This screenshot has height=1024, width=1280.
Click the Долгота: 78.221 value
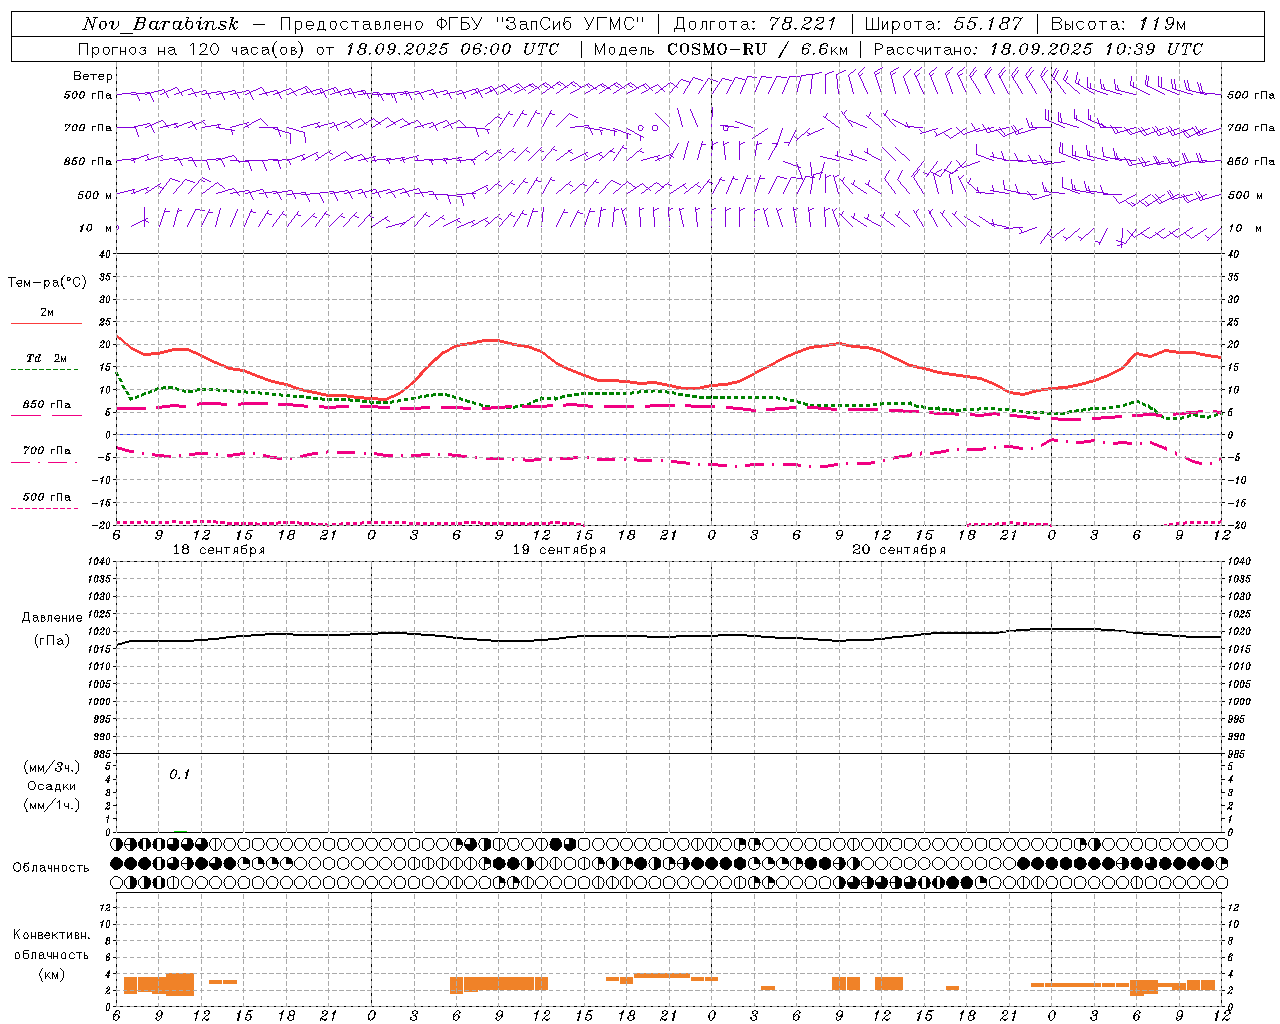tap(754, 24)
